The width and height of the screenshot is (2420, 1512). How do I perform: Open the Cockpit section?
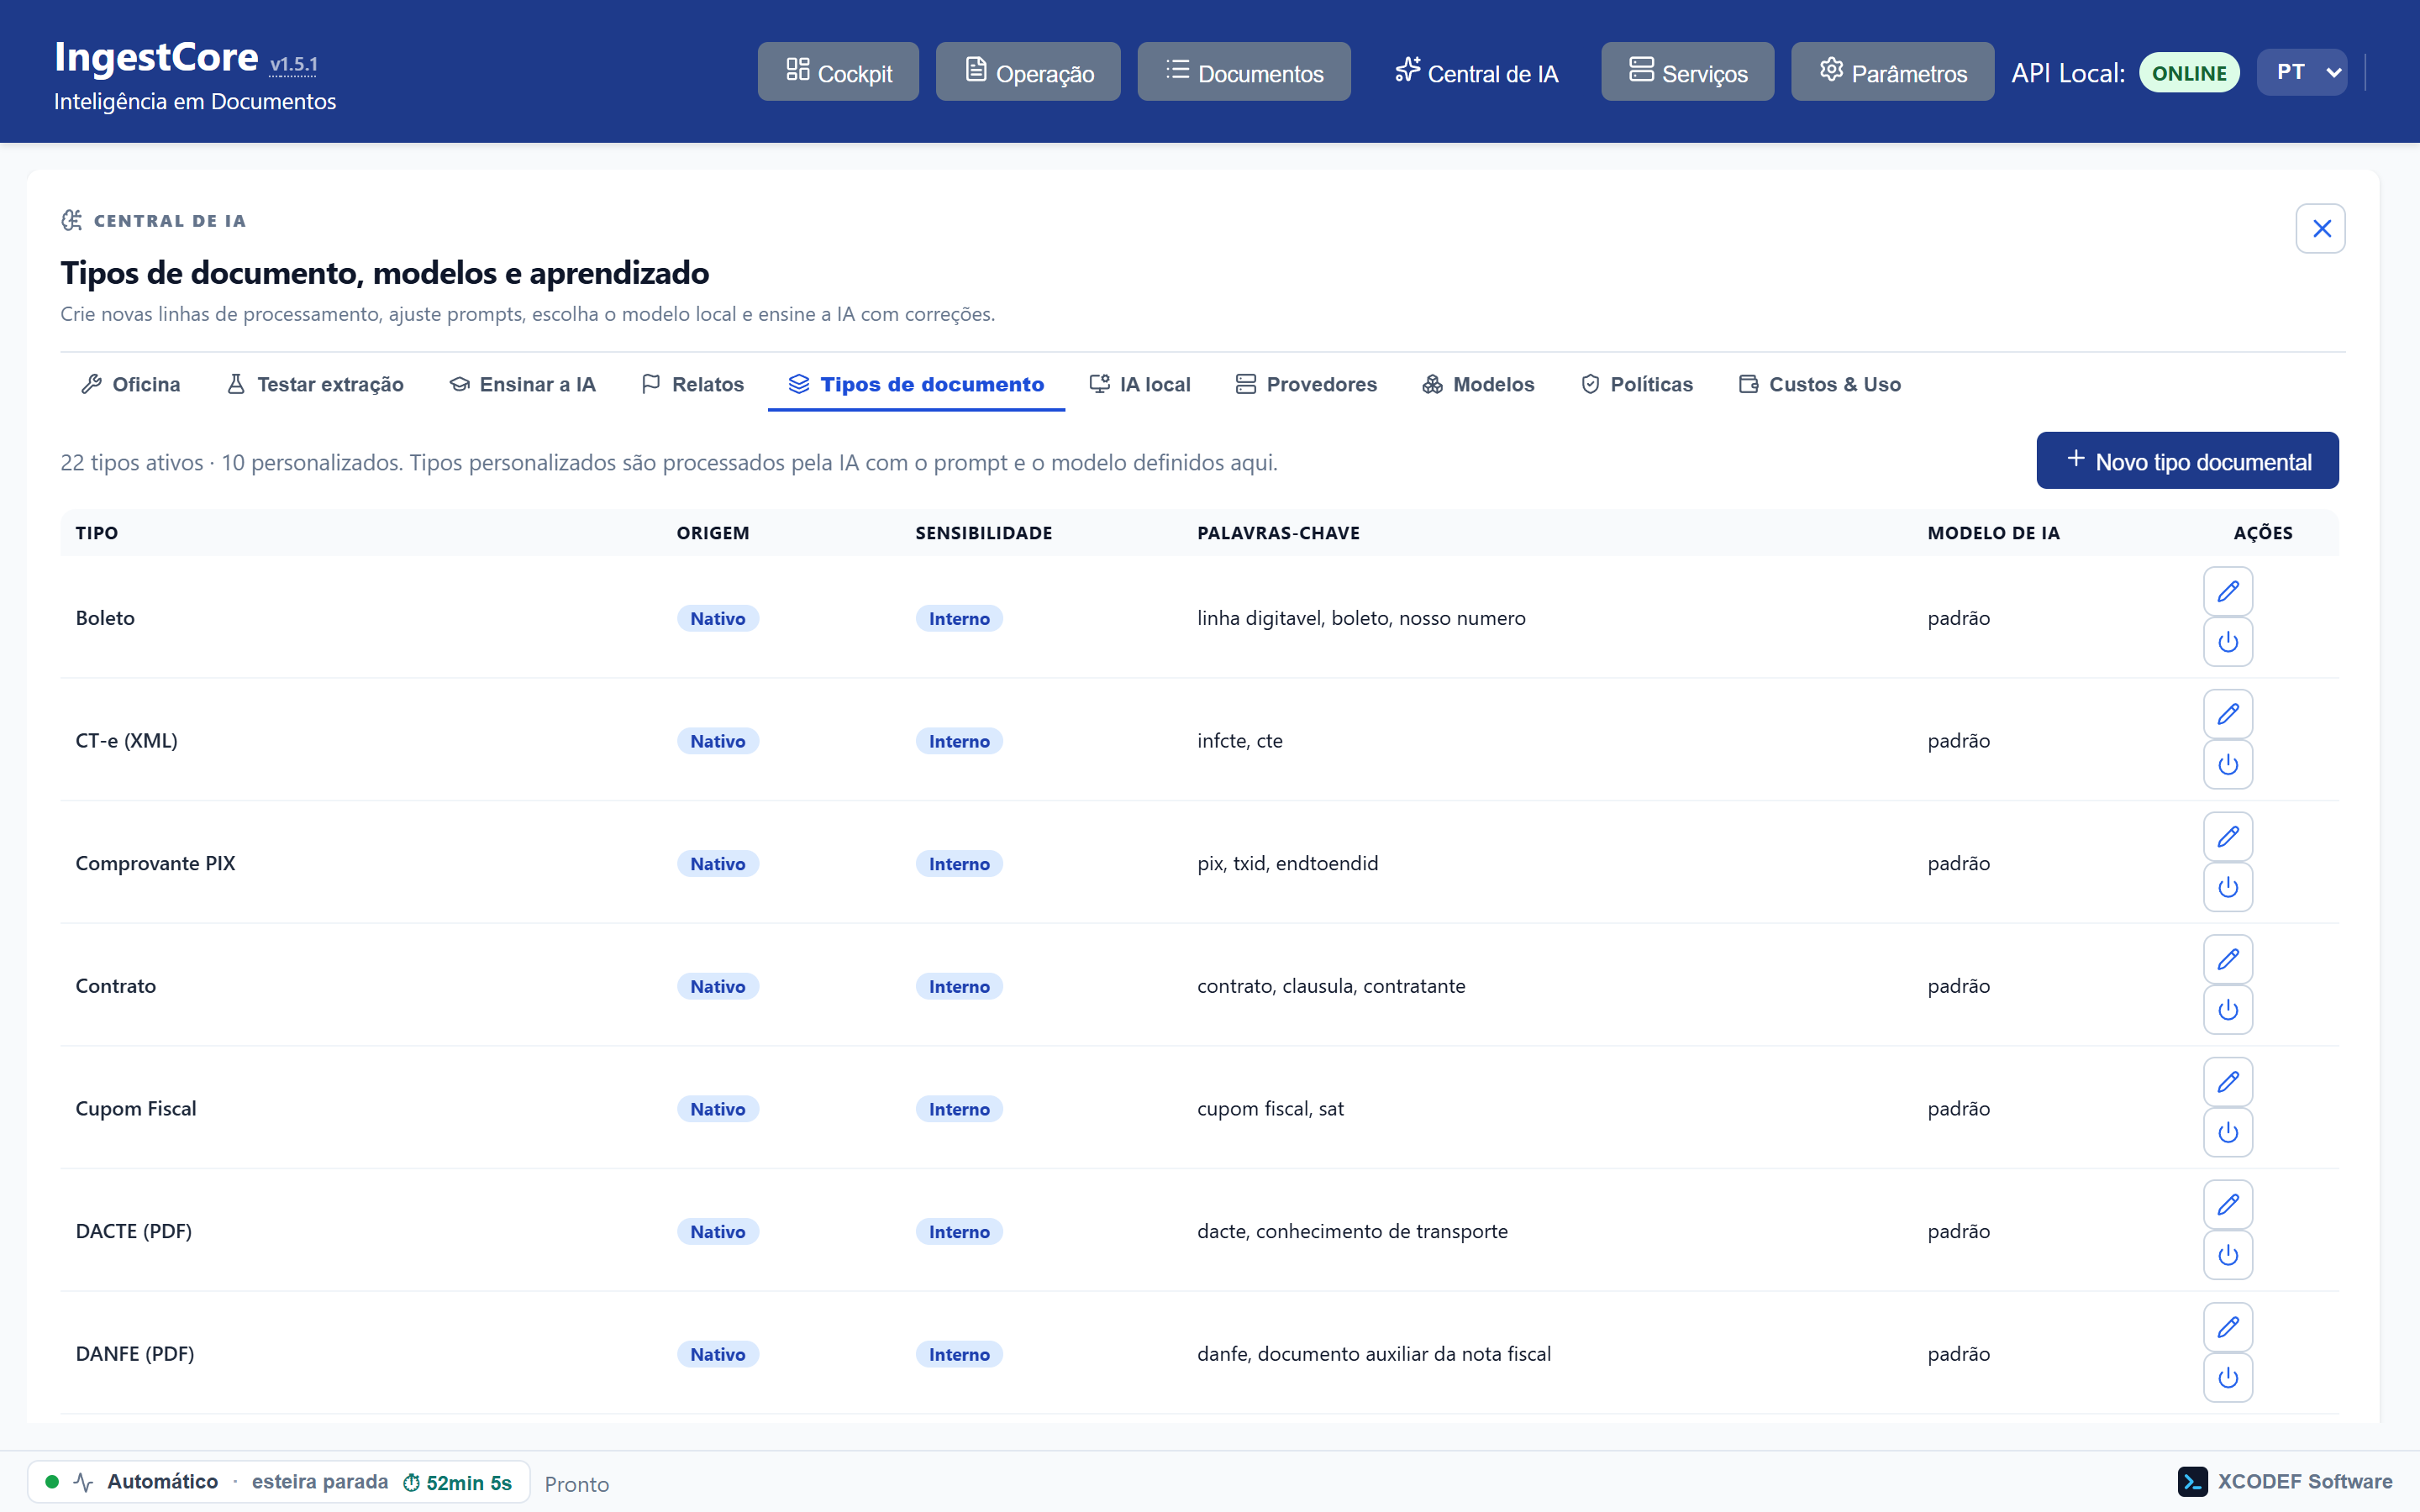838,72
